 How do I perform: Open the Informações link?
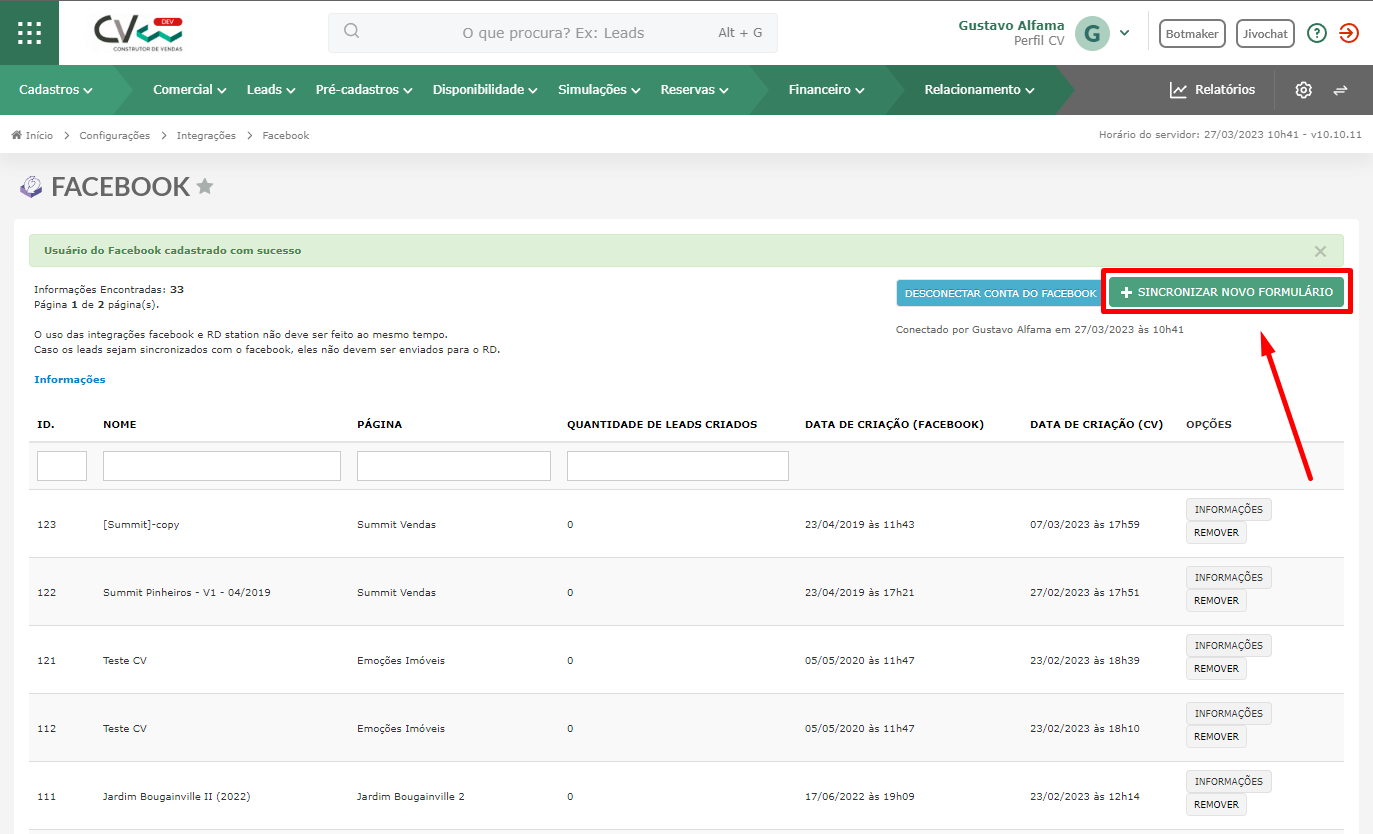pyautogui.click(x=70, y=380)
